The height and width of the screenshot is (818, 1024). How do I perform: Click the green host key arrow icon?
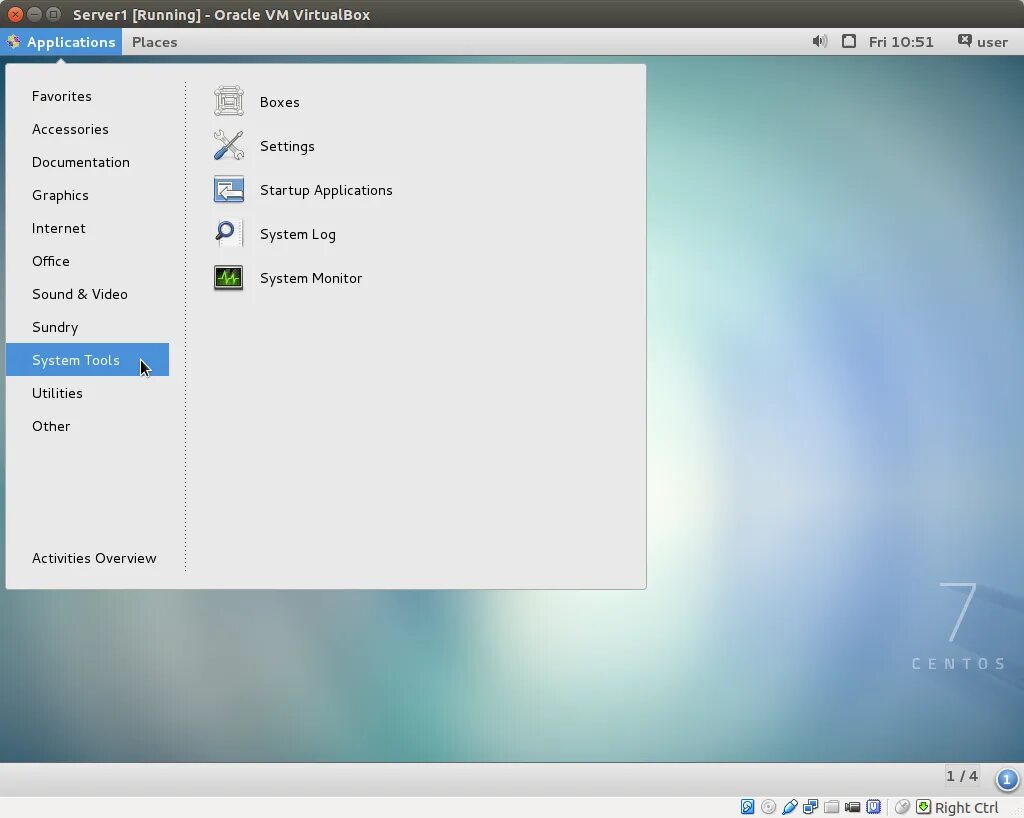923,807
